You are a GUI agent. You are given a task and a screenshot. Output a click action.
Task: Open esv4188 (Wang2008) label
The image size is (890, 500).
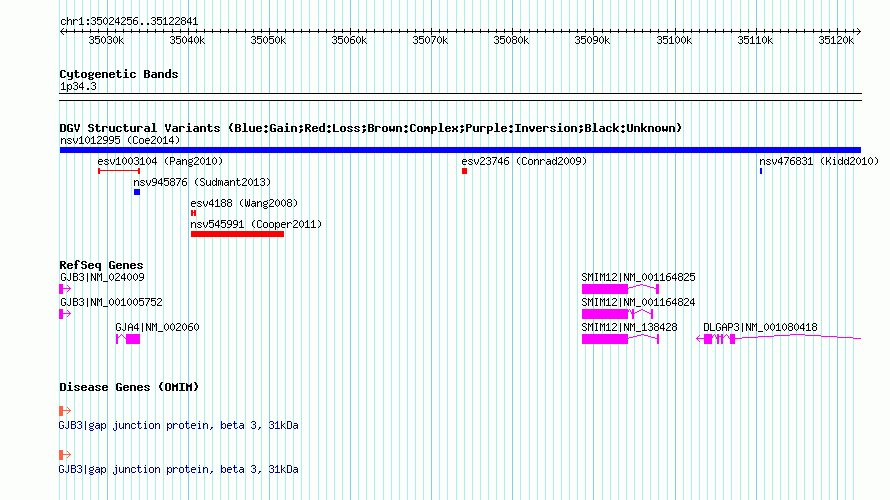tap(244, 203)
